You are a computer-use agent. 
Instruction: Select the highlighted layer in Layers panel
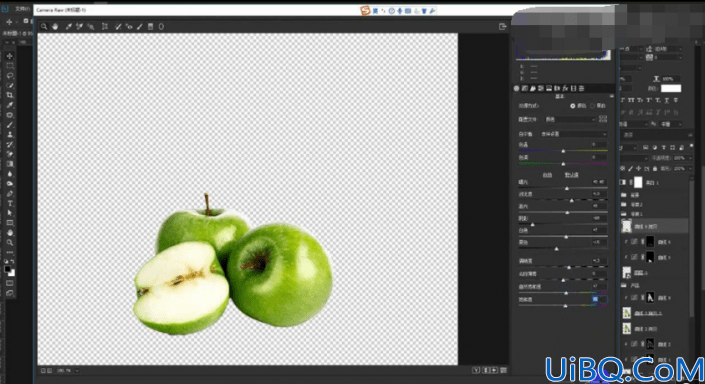(654, 226)
